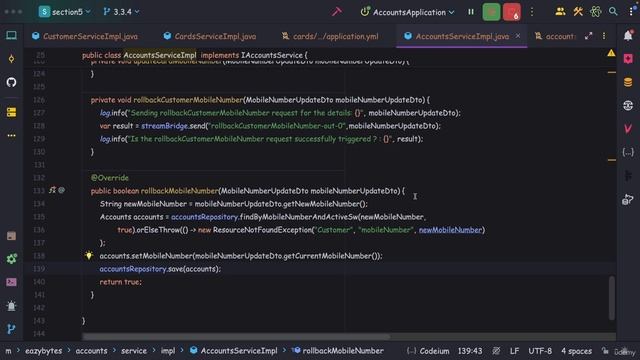
Task: Open the Debug tool window bug icon
Action: pos(11,306)
